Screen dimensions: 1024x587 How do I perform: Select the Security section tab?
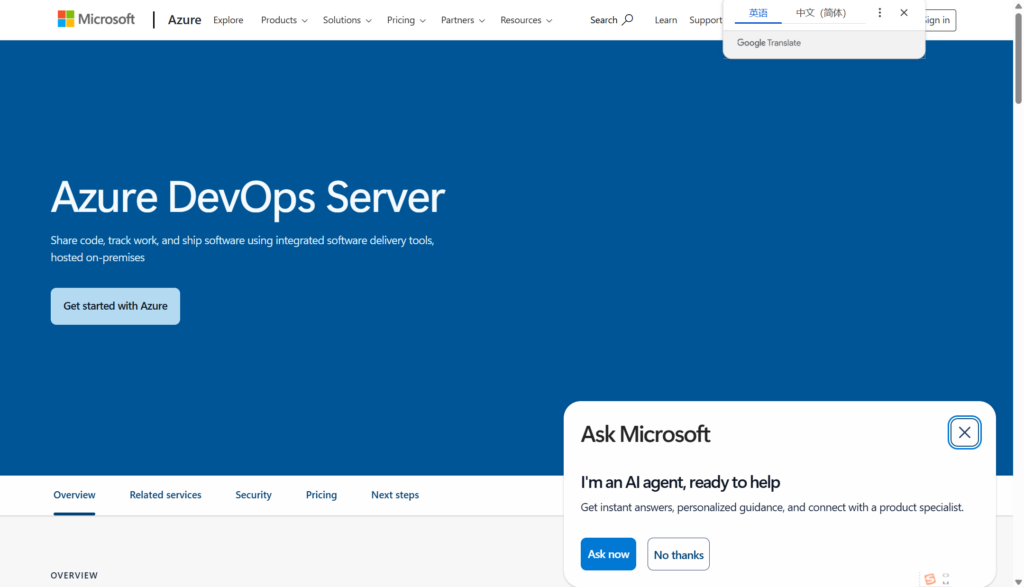[x=253, y=495]
